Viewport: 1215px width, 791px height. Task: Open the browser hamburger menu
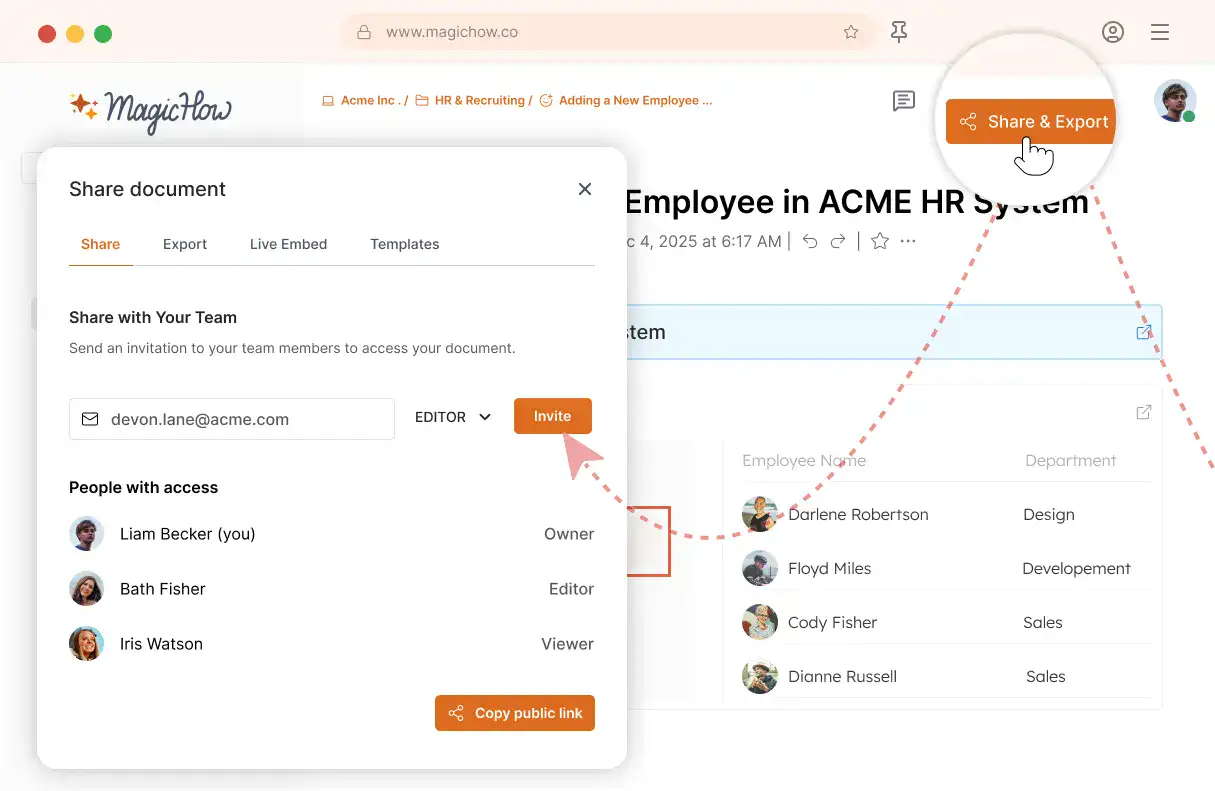pos(1160,32)
